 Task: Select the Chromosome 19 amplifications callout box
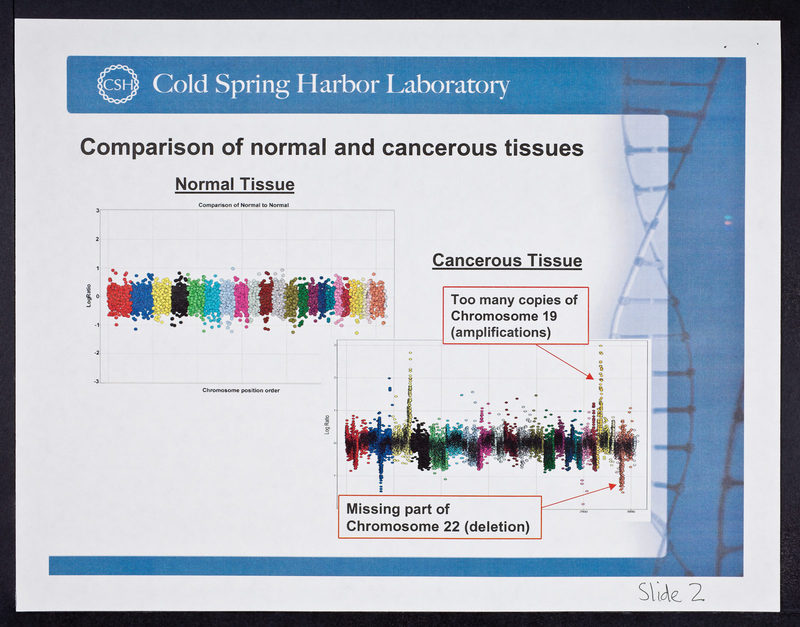(516, 315)
